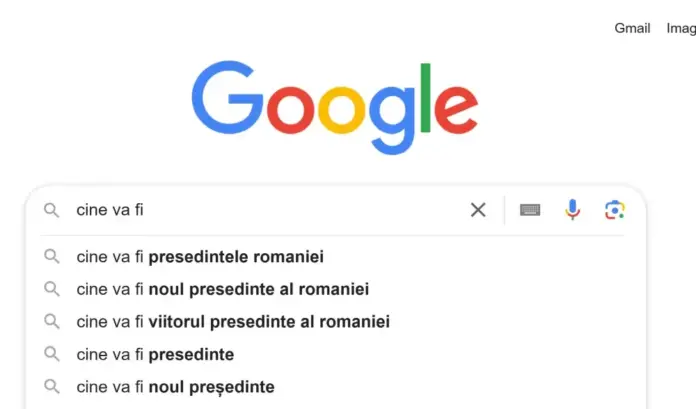Pick suggestion 'cine va fi viitorul presedinte al romaniei'
The image size is (696, 409).
[233, 322]
